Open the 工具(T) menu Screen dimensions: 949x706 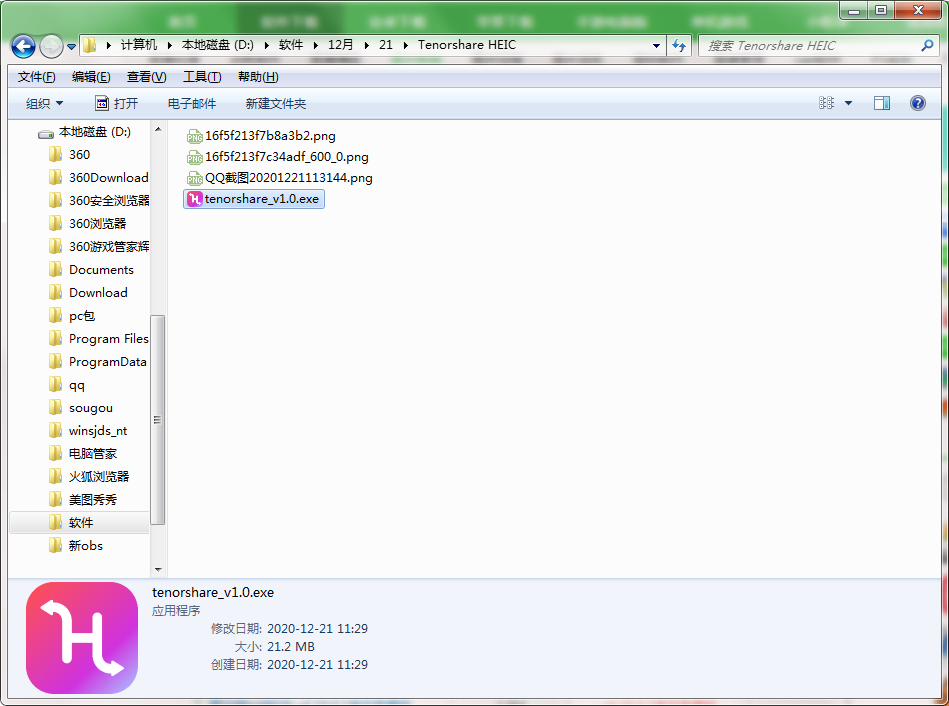[x=202, y=77]
